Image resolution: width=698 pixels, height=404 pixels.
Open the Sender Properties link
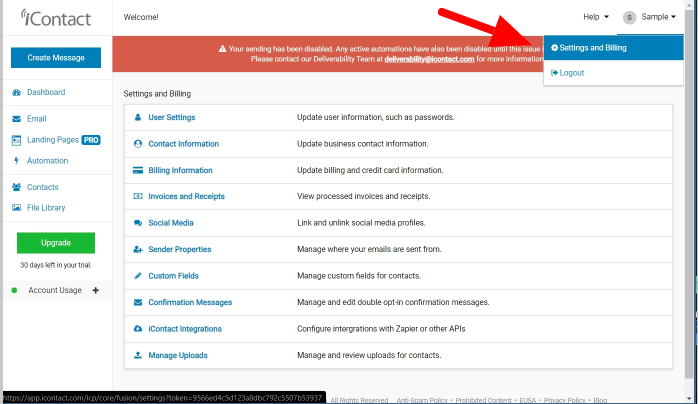[179, 249]
